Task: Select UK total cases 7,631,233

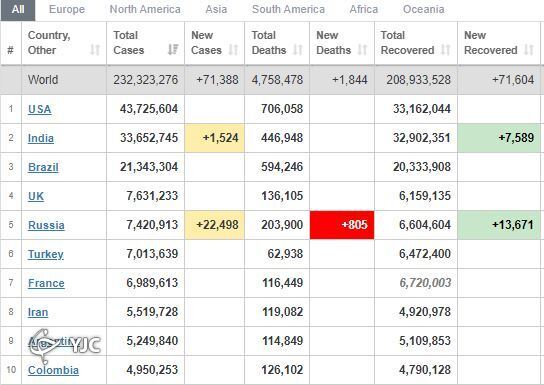Action: click(x=152, y=196)
